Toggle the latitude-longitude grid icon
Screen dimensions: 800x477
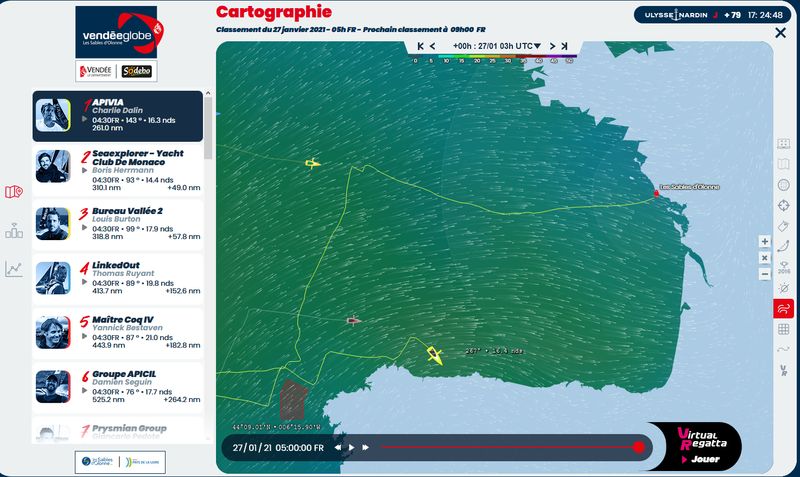coord(783,329)
